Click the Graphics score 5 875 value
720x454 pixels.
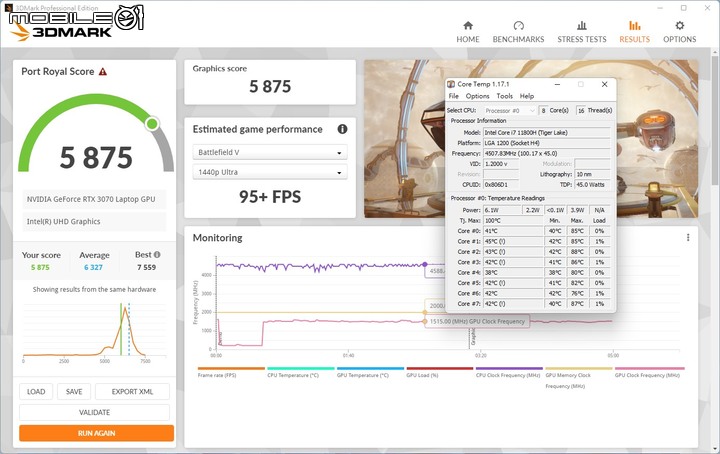click(270, 86)
